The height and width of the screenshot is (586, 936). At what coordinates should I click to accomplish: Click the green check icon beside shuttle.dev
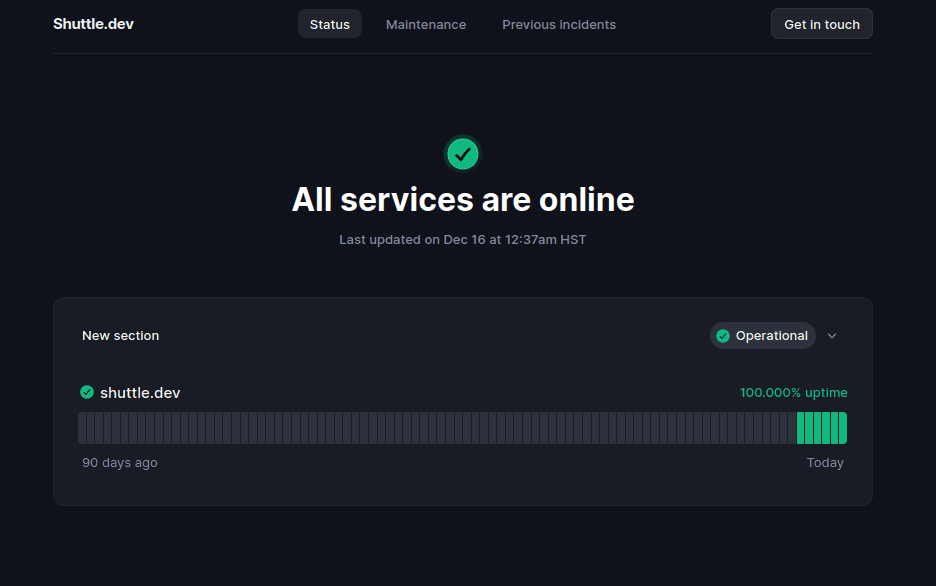tap(87, 392)
